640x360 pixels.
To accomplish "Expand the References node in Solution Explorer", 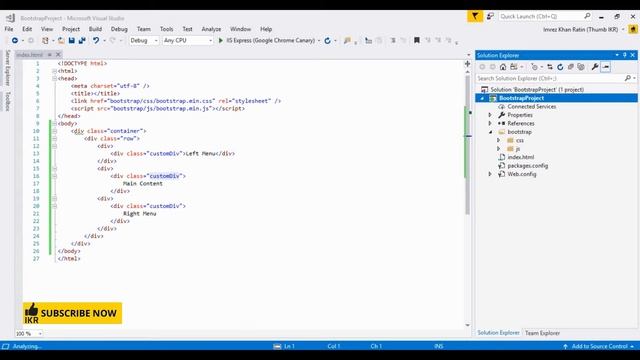I will pos(490,123).
